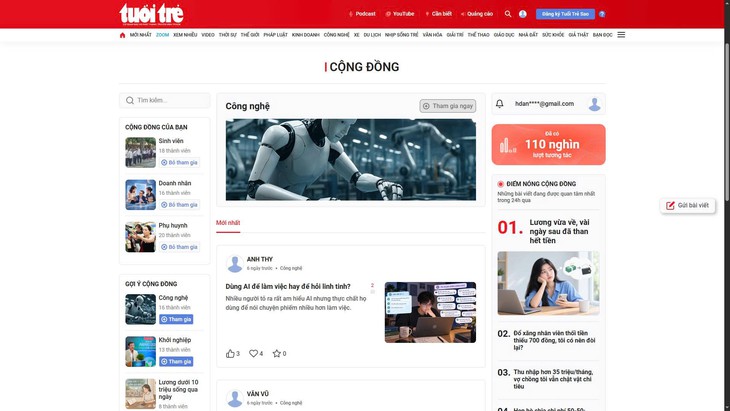Open the home icon in navigation bar
The height and width of the screenshot is (411, 730).
[x=122, y=35]
